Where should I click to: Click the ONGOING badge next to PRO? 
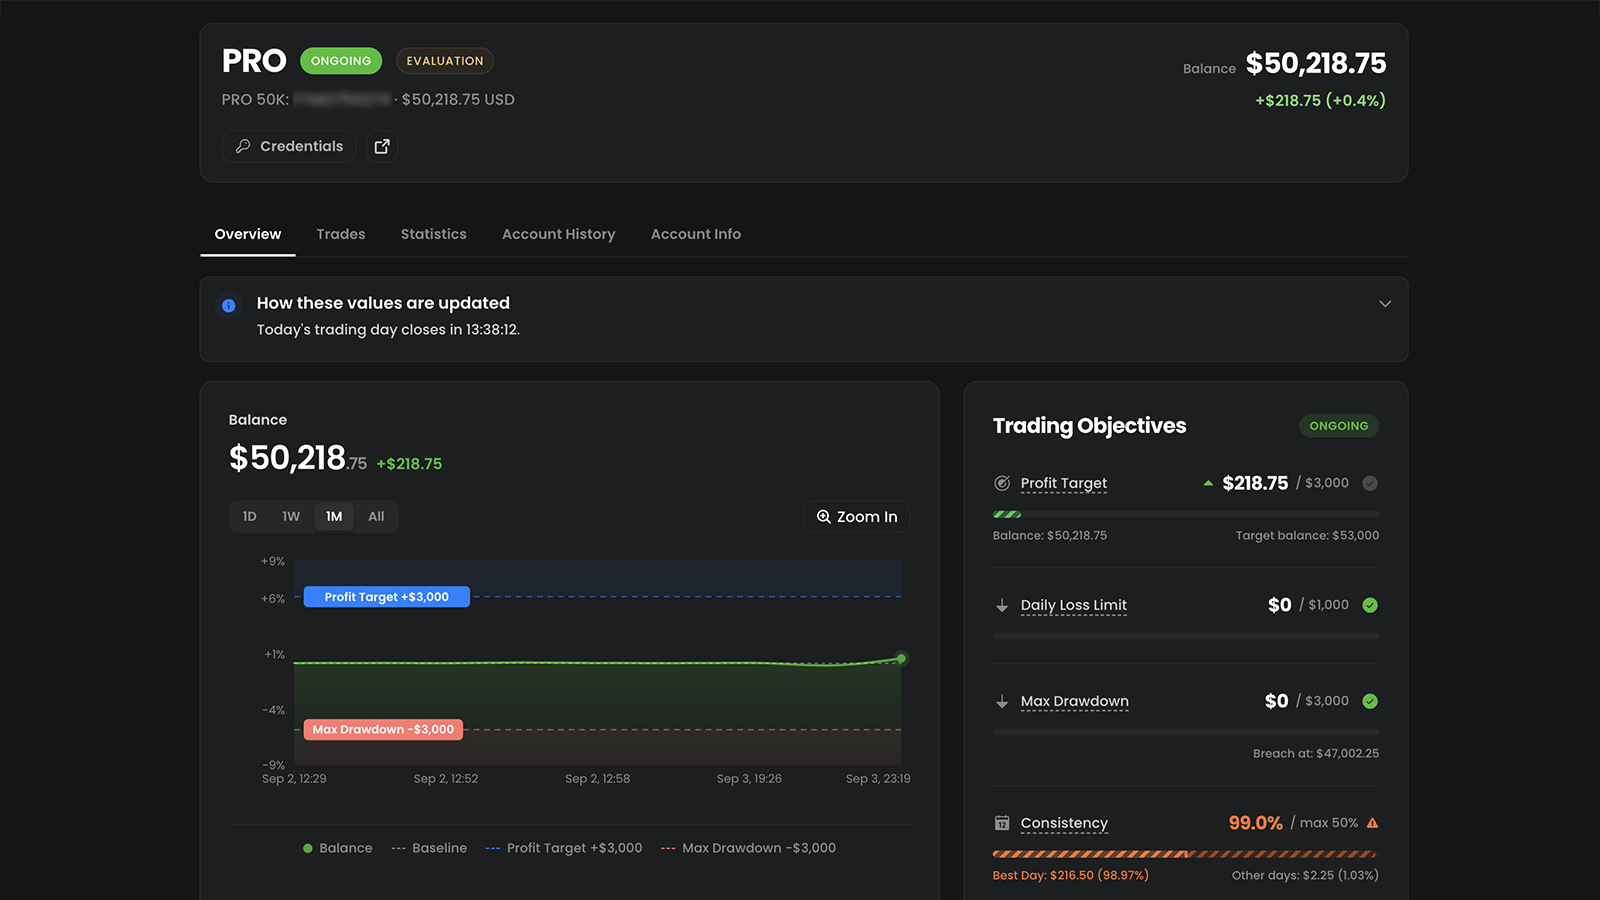tap(341, 61)
